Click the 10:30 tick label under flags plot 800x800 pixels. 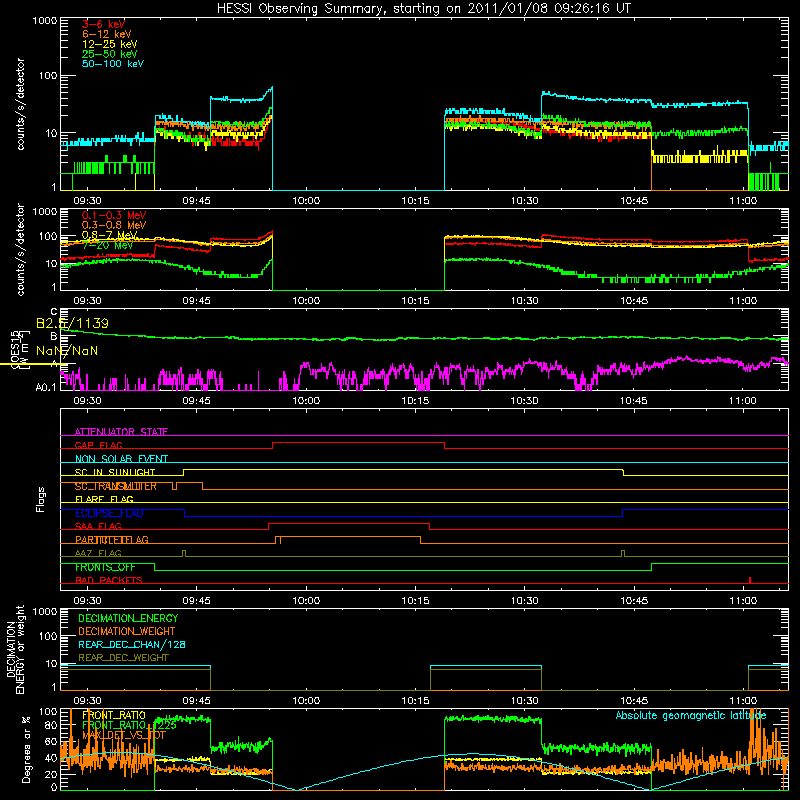(x=524, y=601)
